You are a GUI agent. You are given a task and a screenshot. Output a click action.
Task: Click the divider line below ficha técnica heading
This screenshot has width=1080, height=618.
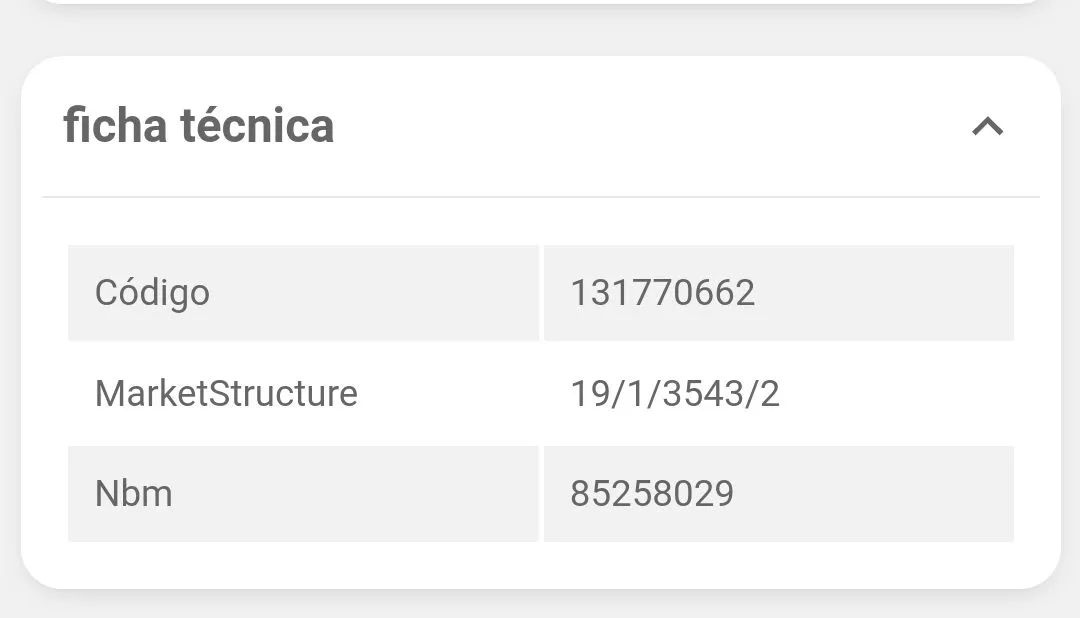540,197
